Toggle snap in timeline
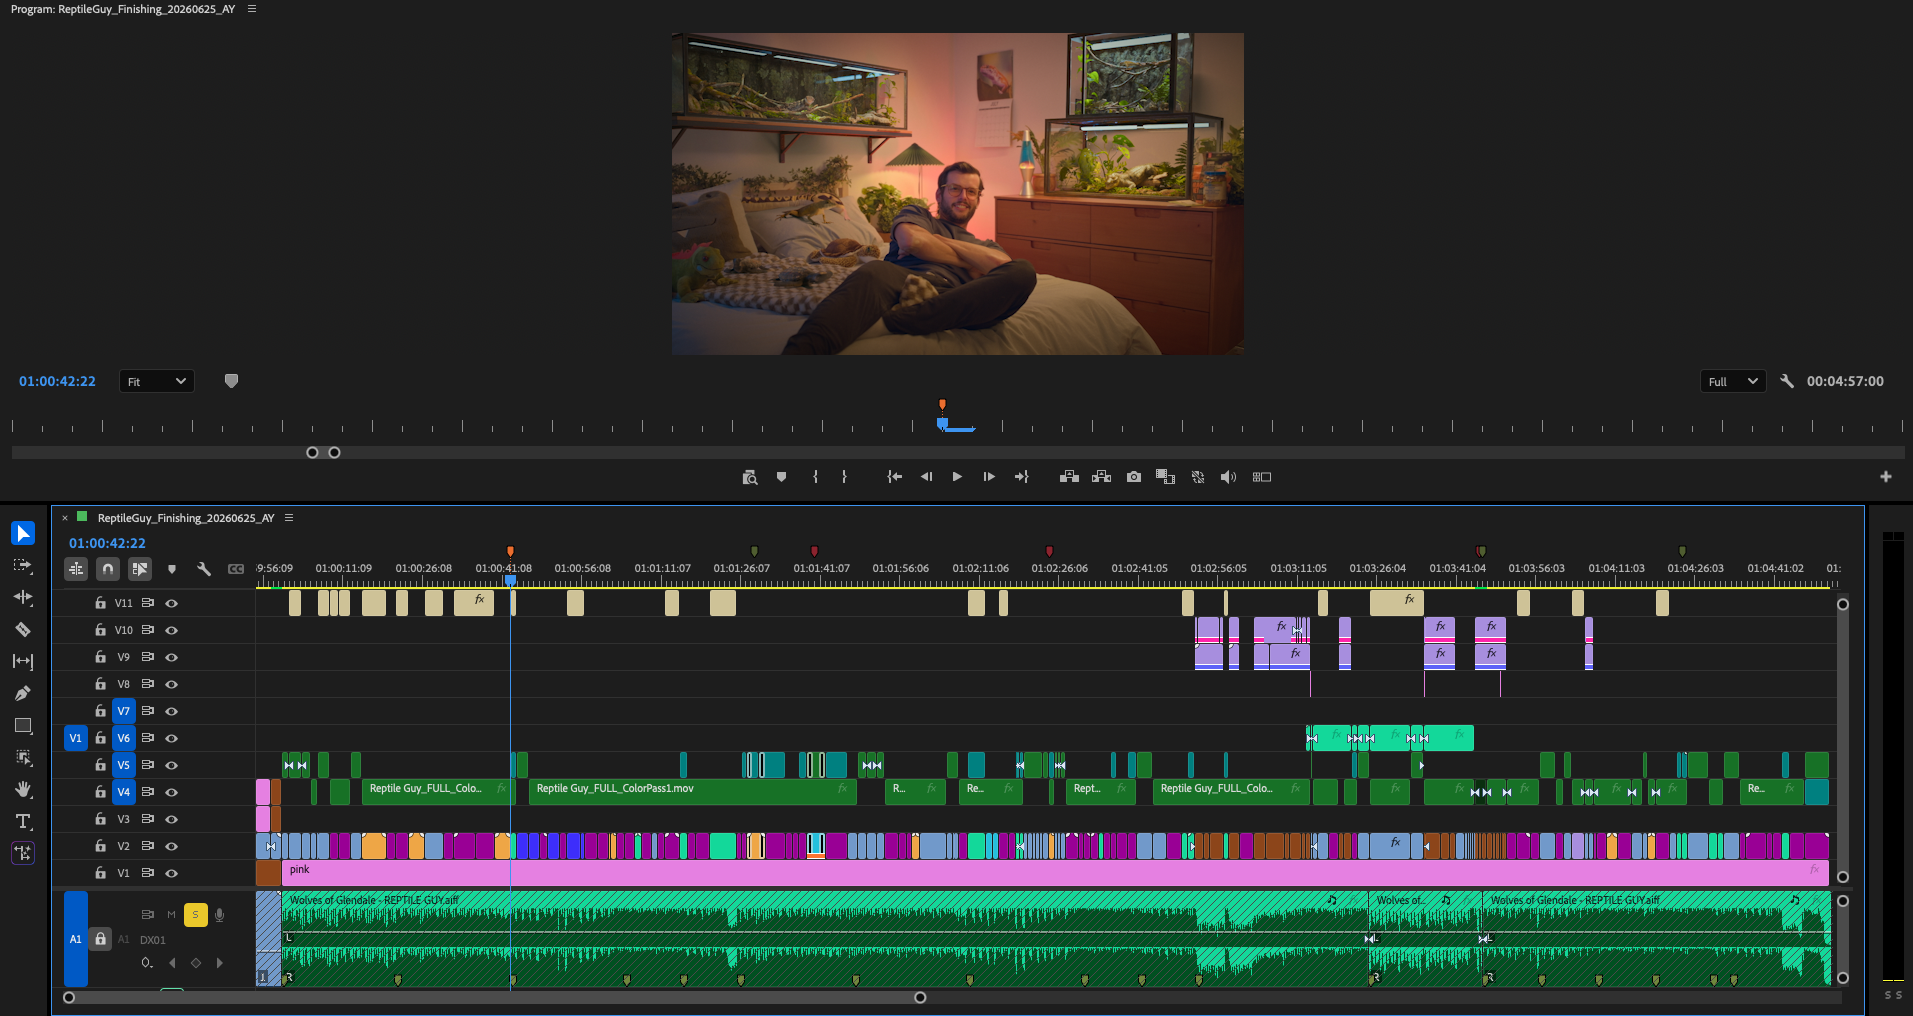Screen dimensions: 1913x1016 tap(108, 569)
